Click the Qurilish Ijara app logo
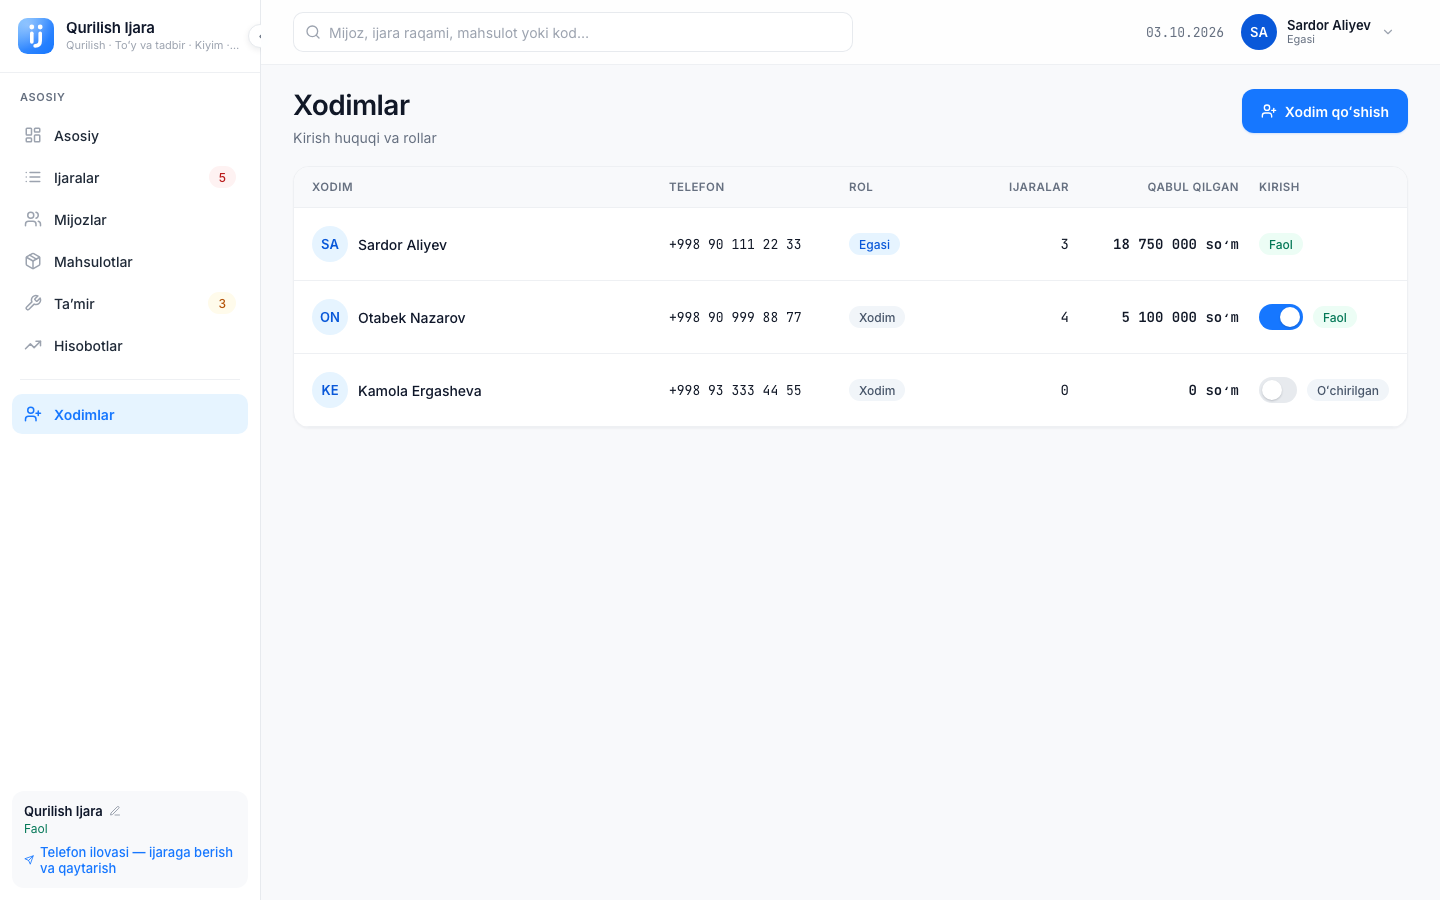This screenshot has width=1440, height=900. click(x=36, y=36)
